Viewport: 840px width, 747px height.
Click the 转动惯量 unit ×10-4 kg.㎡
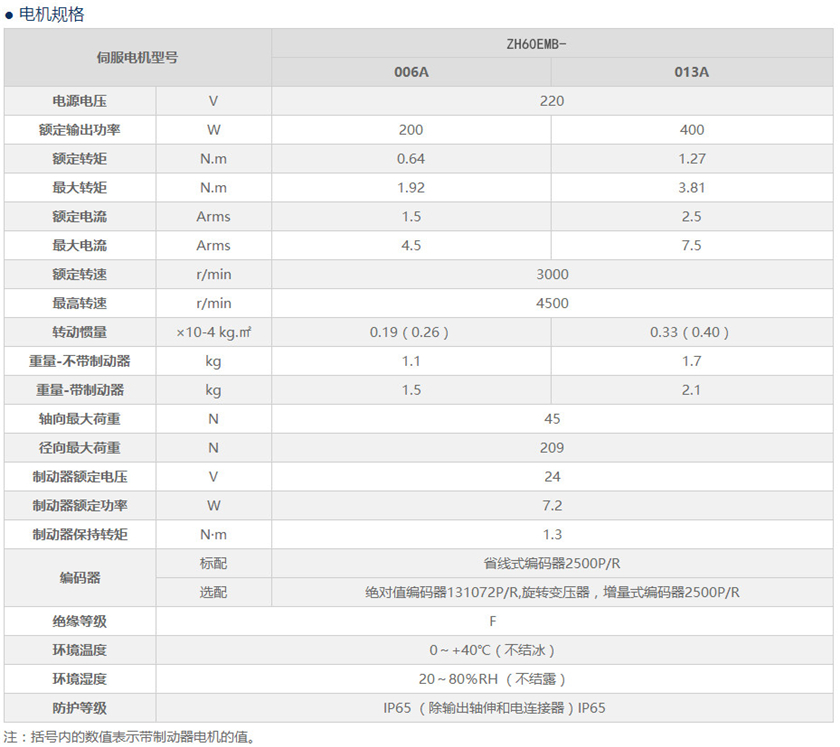pyautogui.click(x=213, y=332)
